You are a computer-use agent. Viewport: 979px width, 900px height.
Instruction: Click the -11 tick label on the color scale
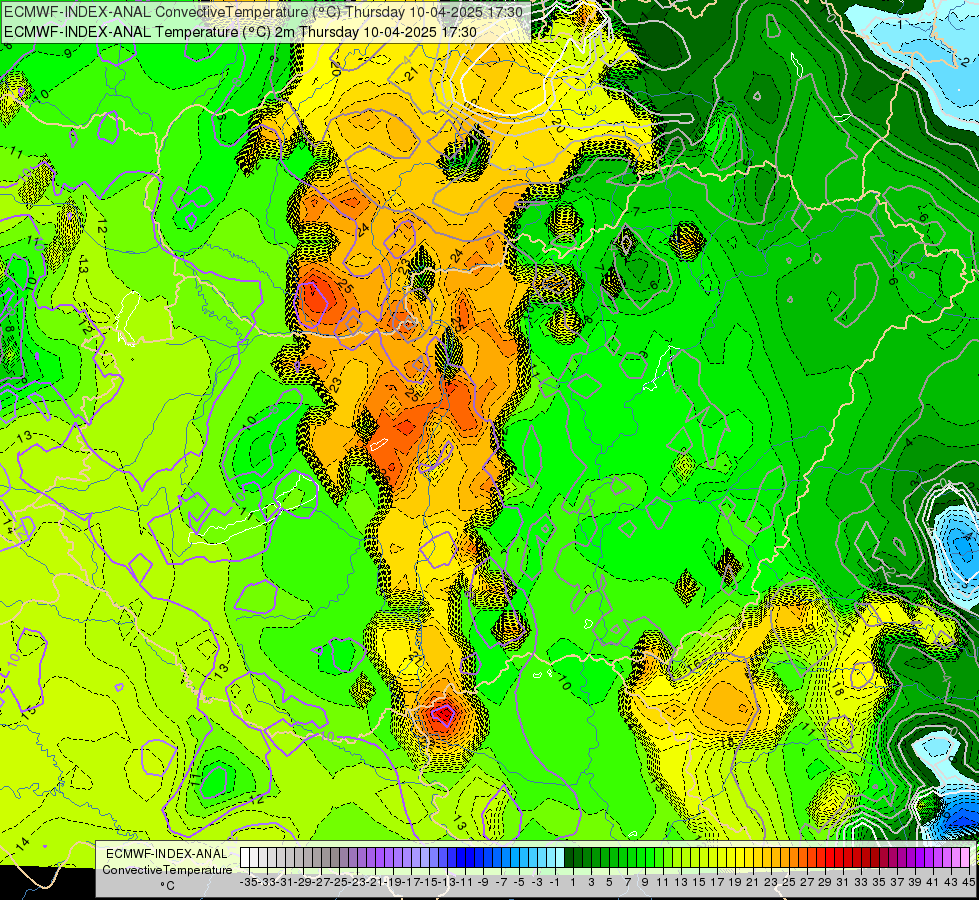465,883
